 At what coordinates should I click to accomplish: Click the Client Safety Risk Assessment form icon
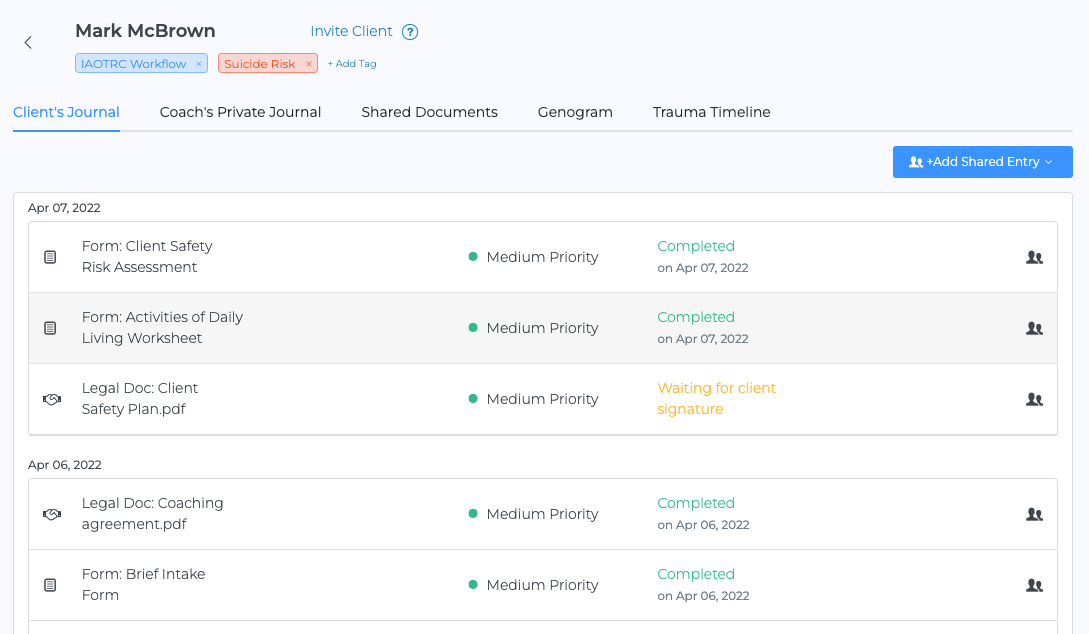(x=50, y=257)
